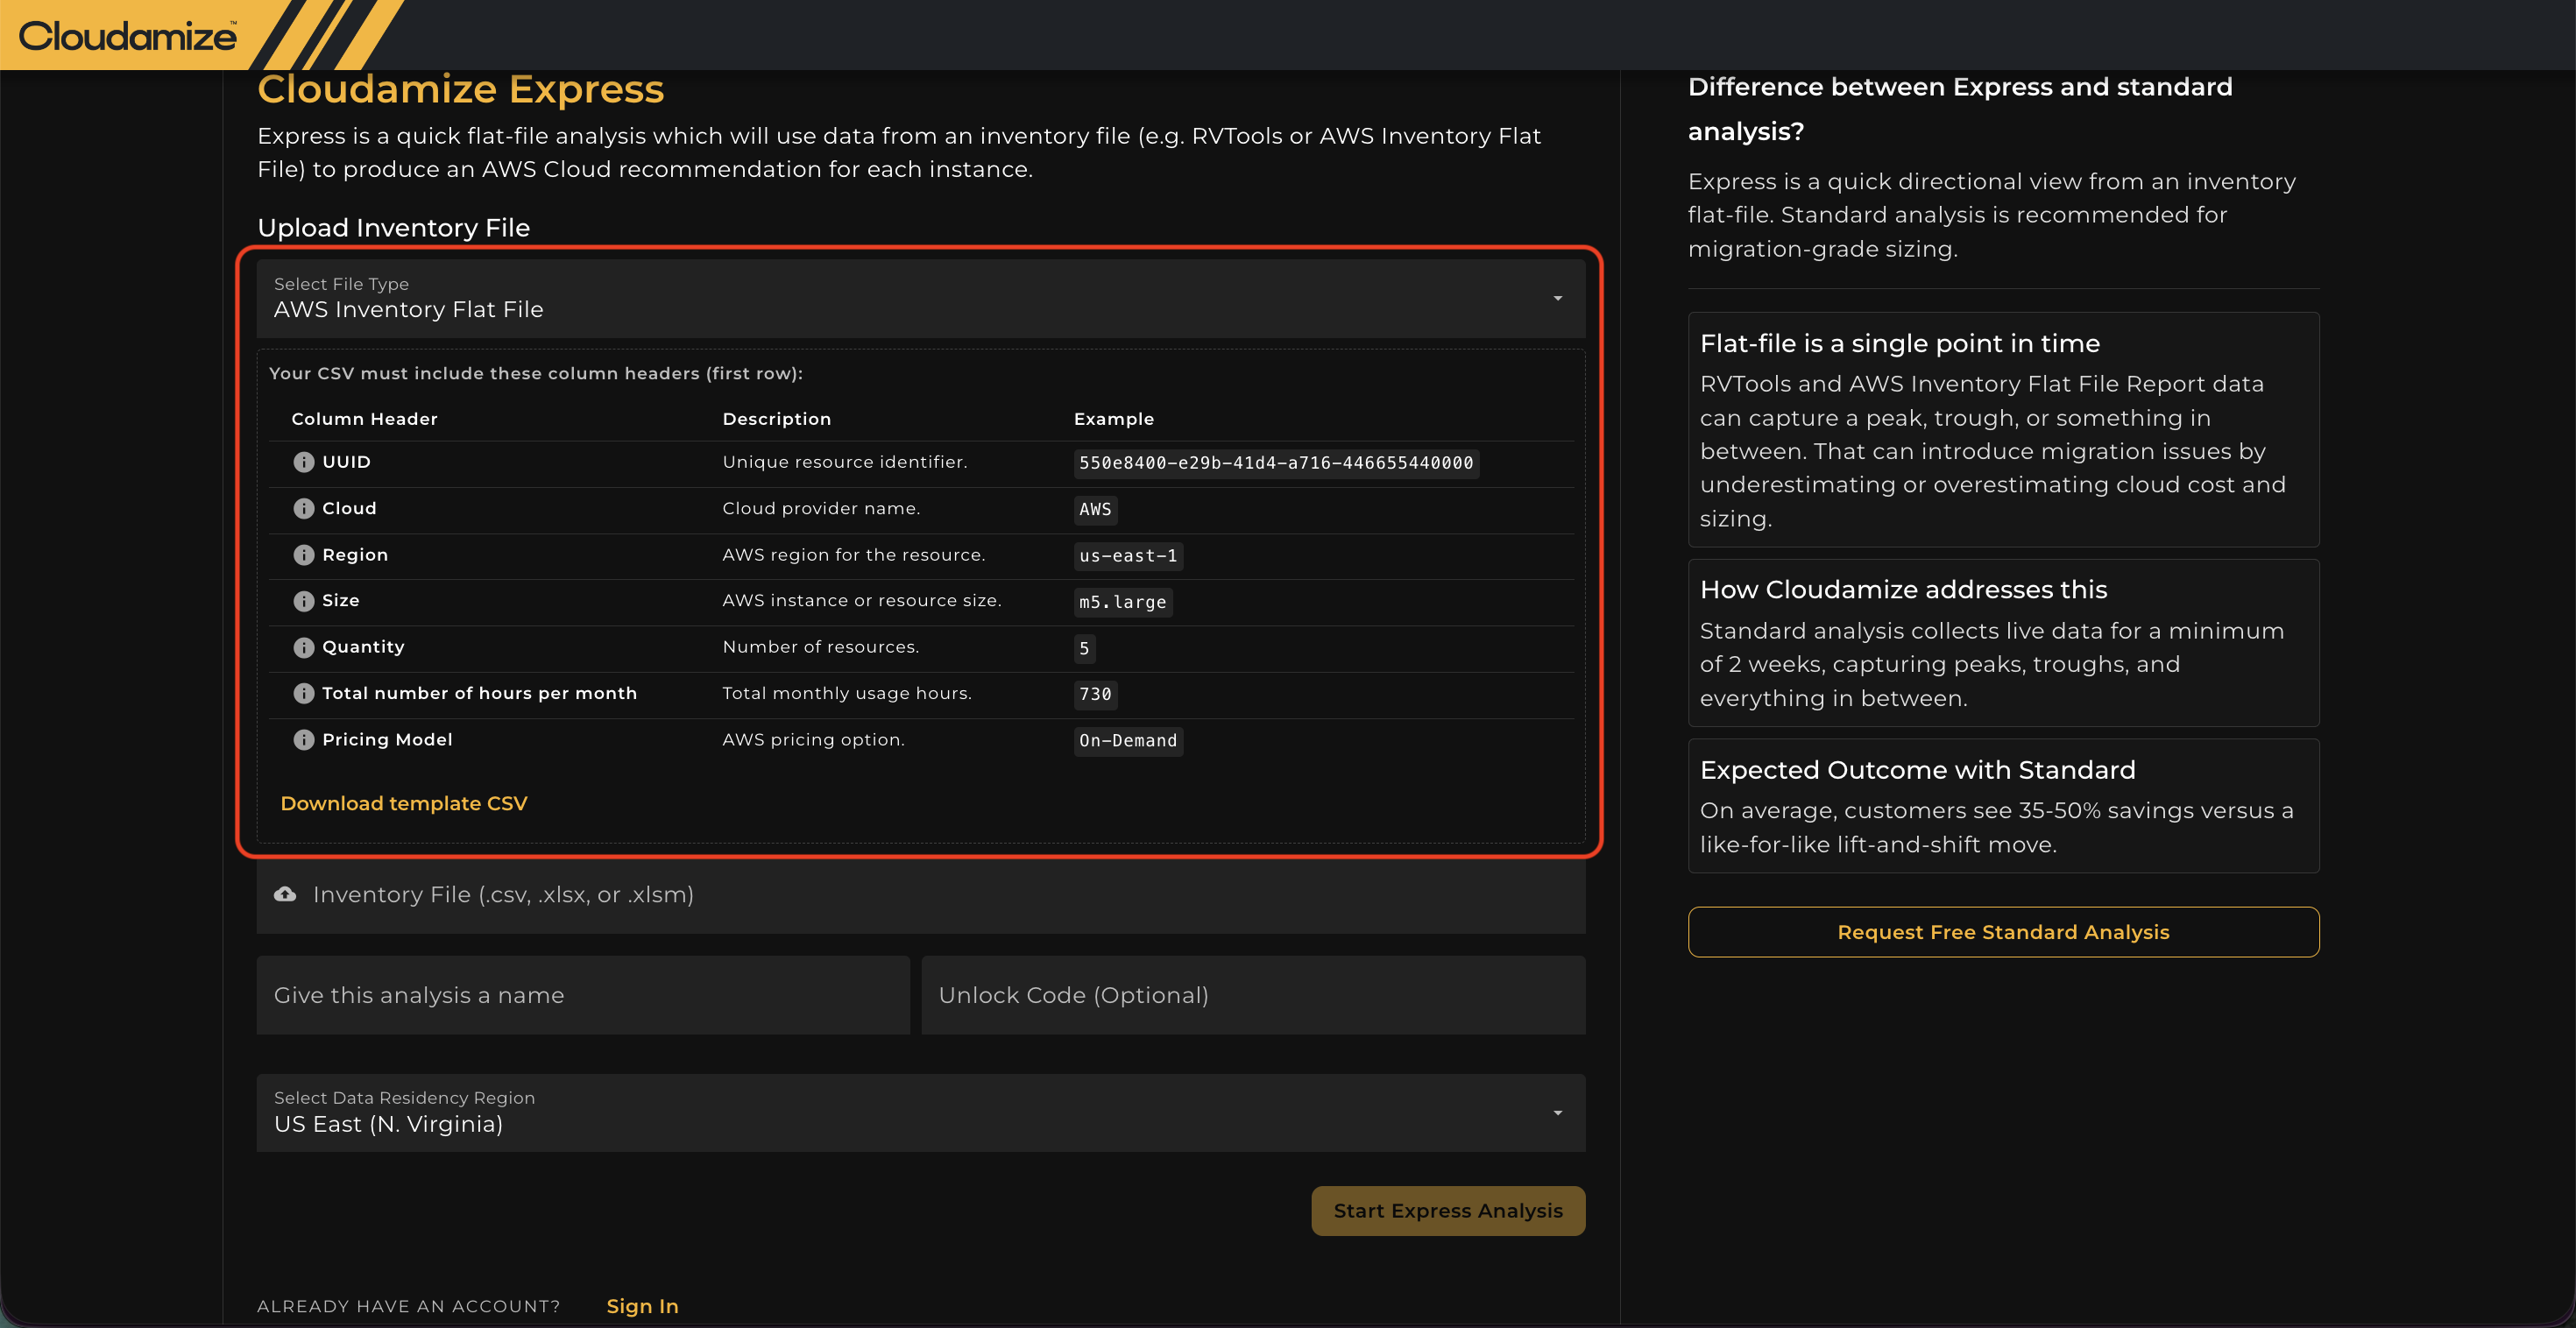Click Request Free Standard Analysis button
The image size is (2576, 1328).
[2003, 932]
